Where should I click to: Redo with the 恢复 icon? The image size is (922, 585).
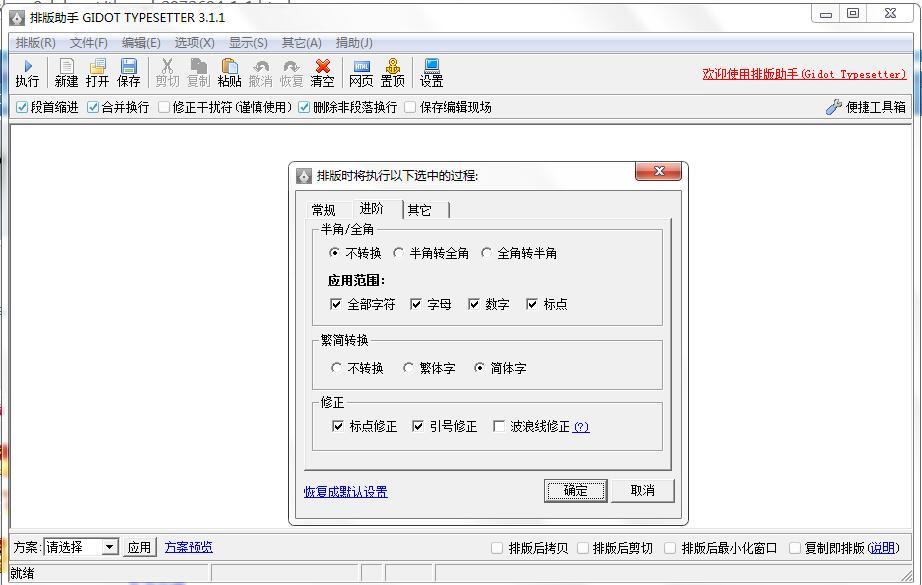coord(291,73)
